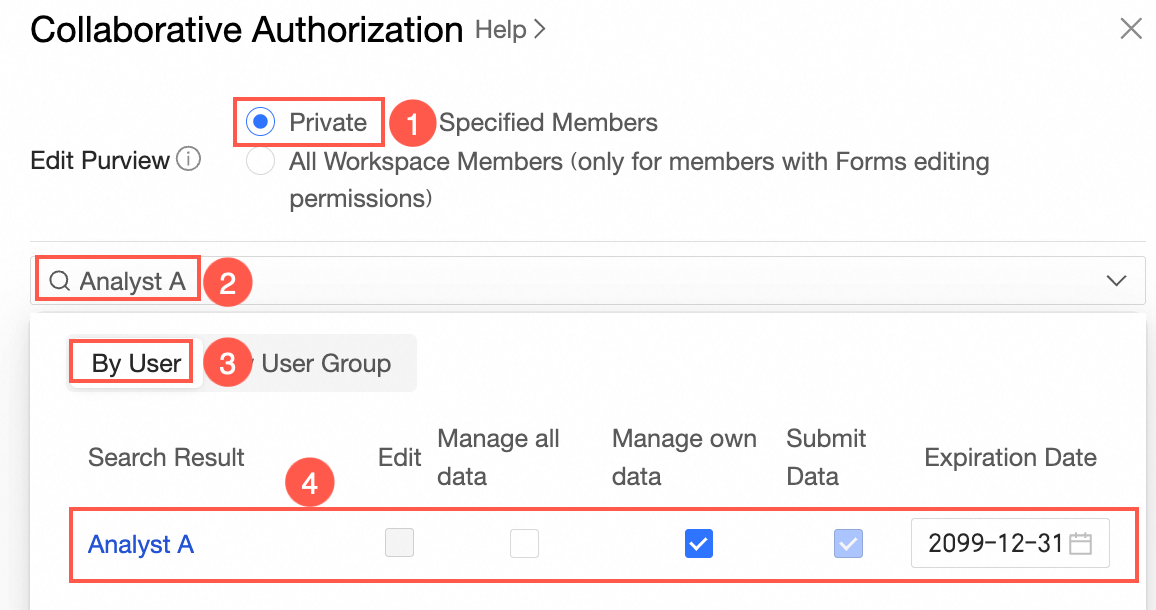The image size is (1156, 610).
Task: Toggle Submit Data checkbox for Analyst A
Action: coord(848,543)
